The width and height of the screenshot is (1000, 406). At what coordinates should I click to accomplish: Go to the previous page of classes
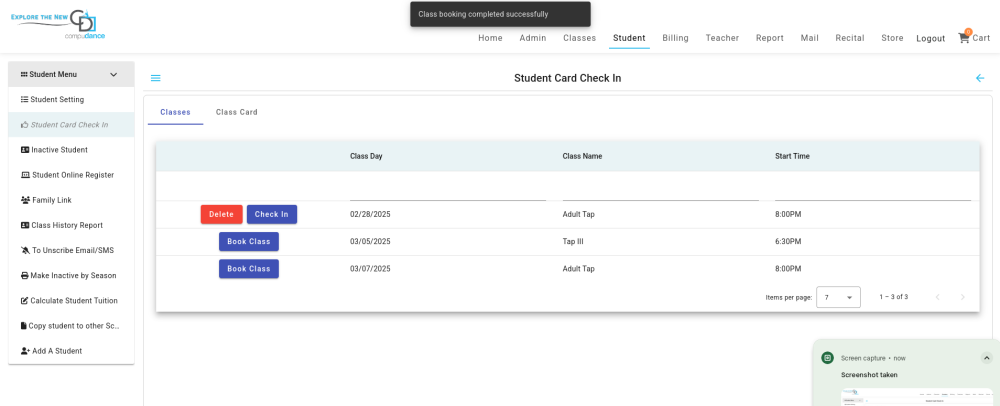click(x=938, y=297)
